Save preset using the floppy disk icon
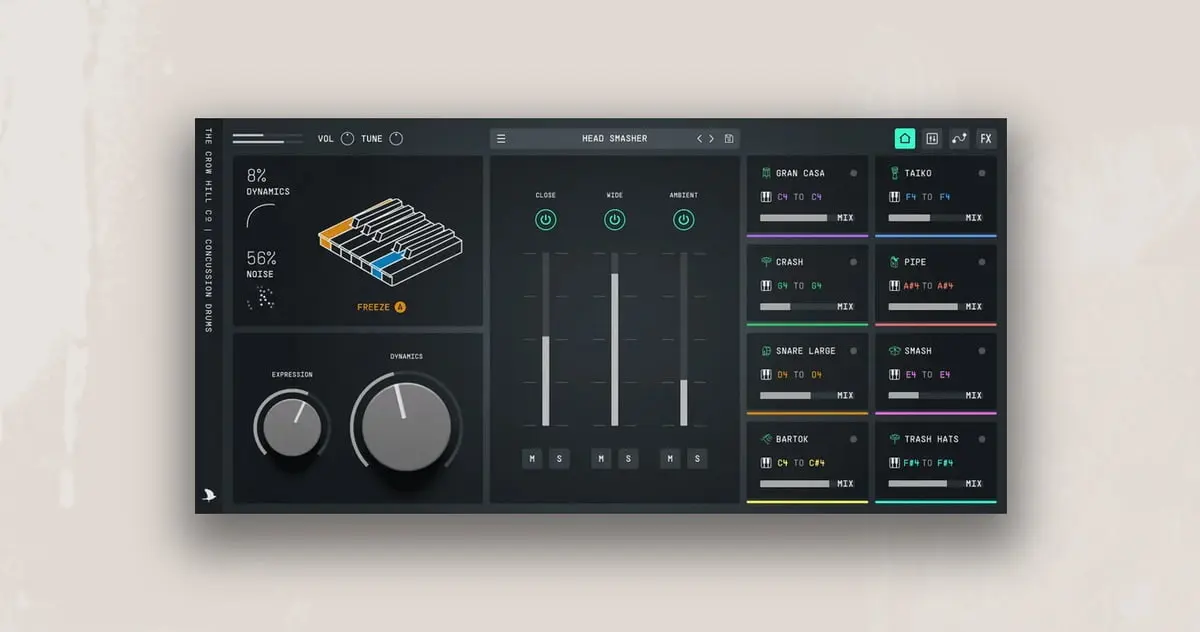Viewport: 1200px width, 632px height. (729, 139)
